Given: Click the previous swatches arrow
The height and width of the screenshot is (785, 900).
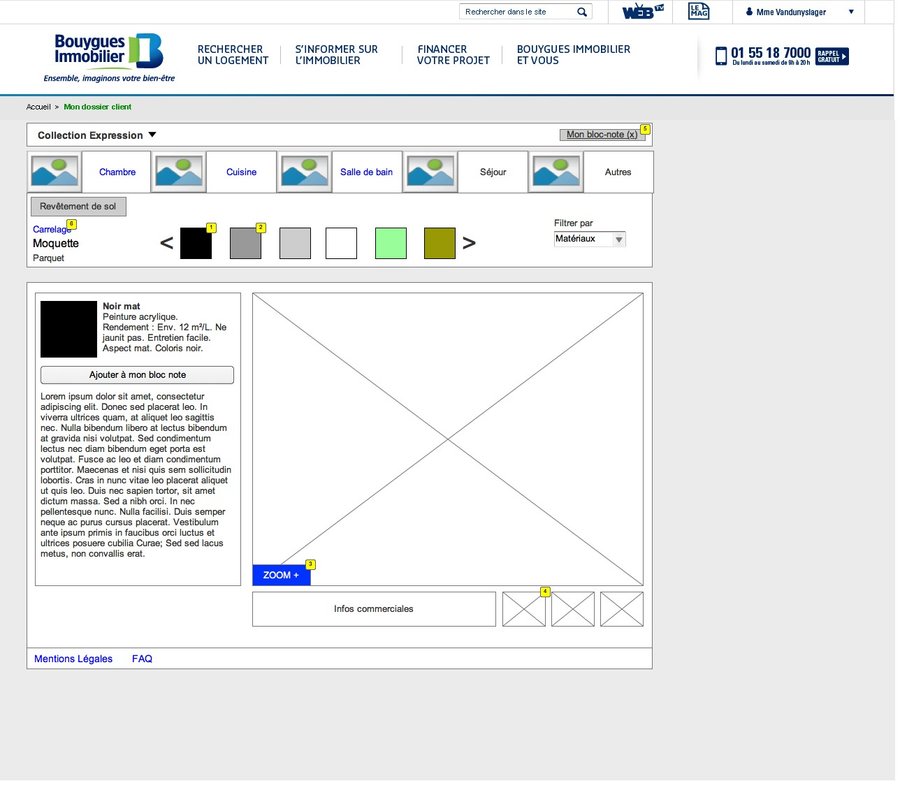Looking at the screenshot, I should tap(166, 243).
